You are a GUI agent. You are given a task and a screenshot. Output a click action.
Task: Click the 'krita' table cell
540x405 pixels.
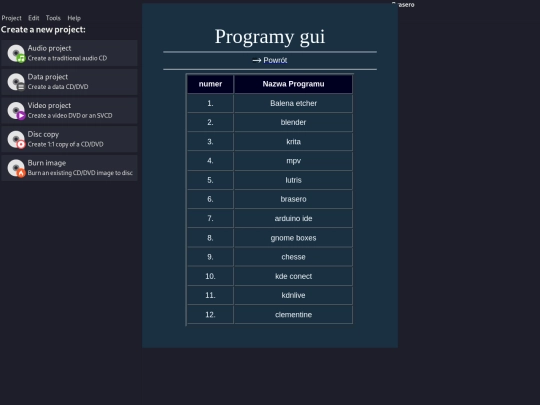coord(293,142)
